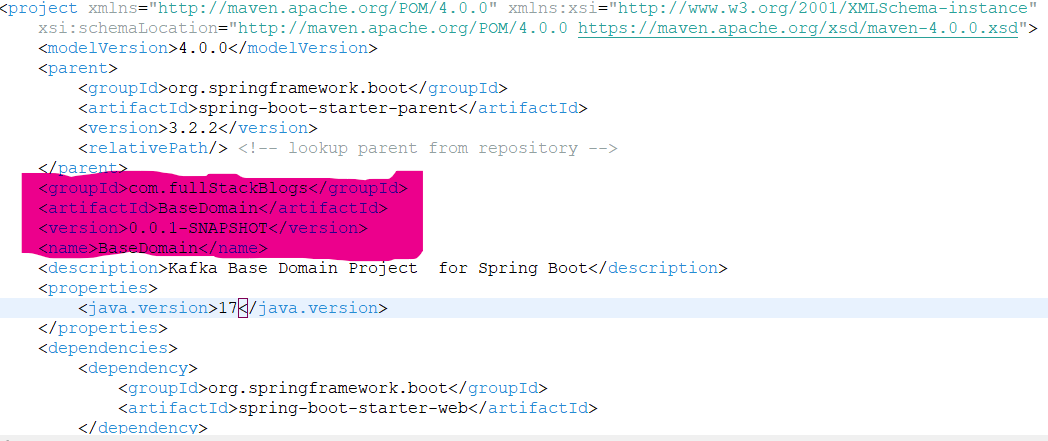Click the closing properties tag

(102, 328)
